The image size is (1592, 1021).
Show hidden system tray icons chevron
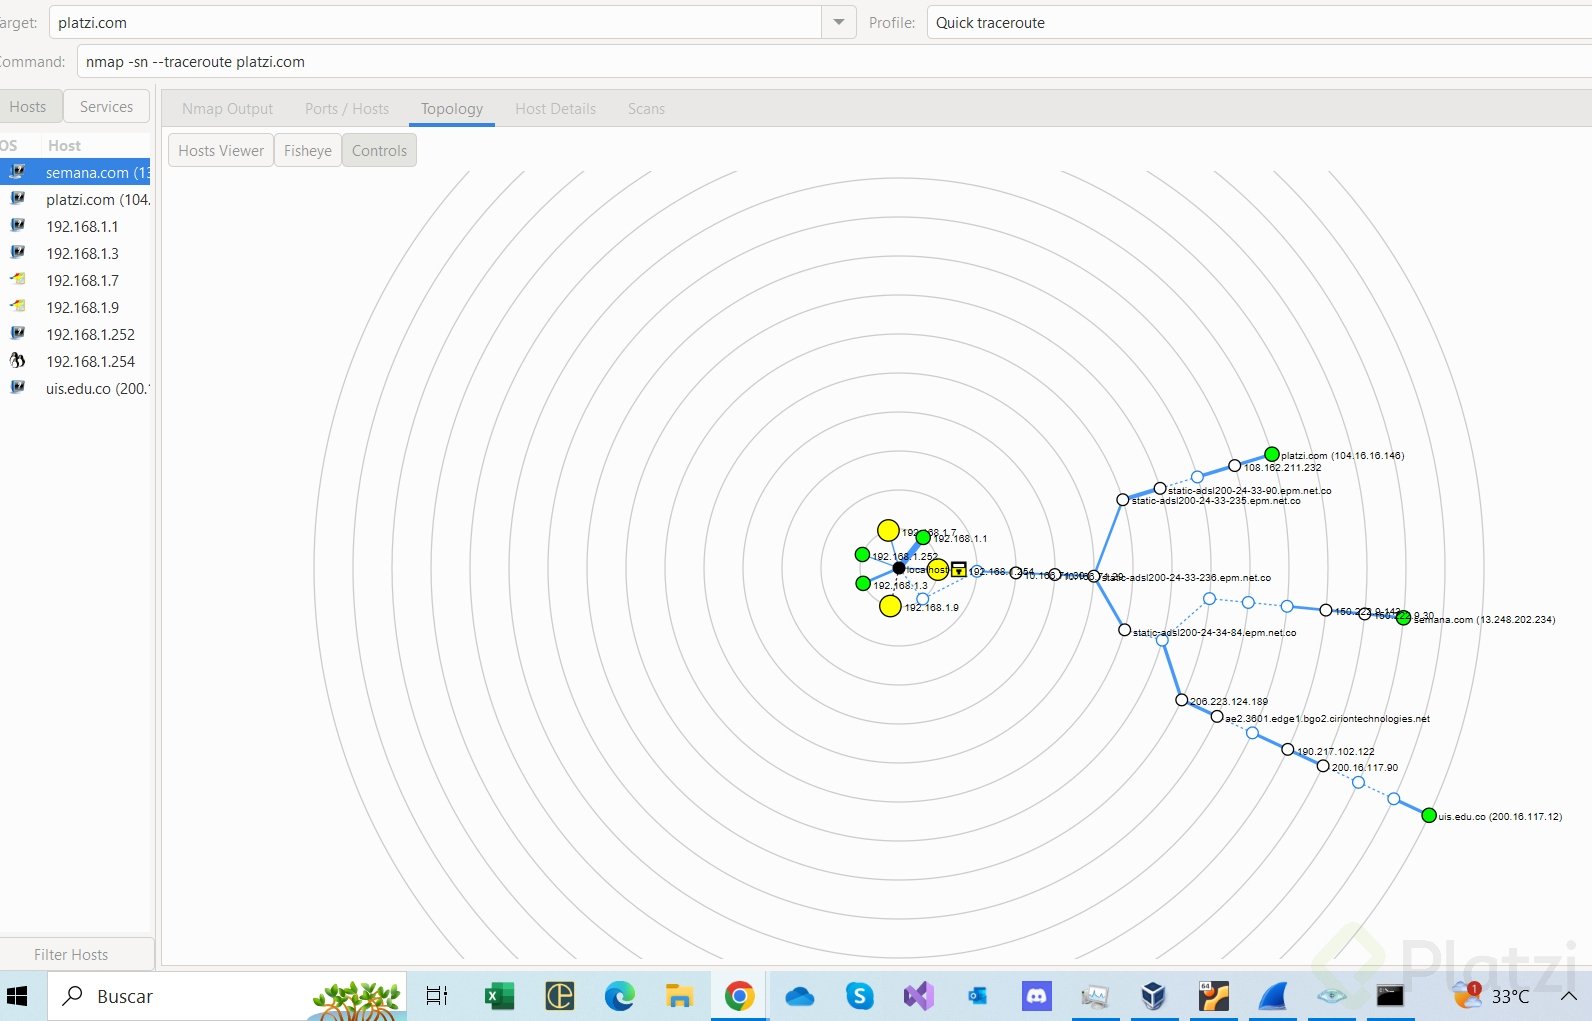click(1568, 996)
